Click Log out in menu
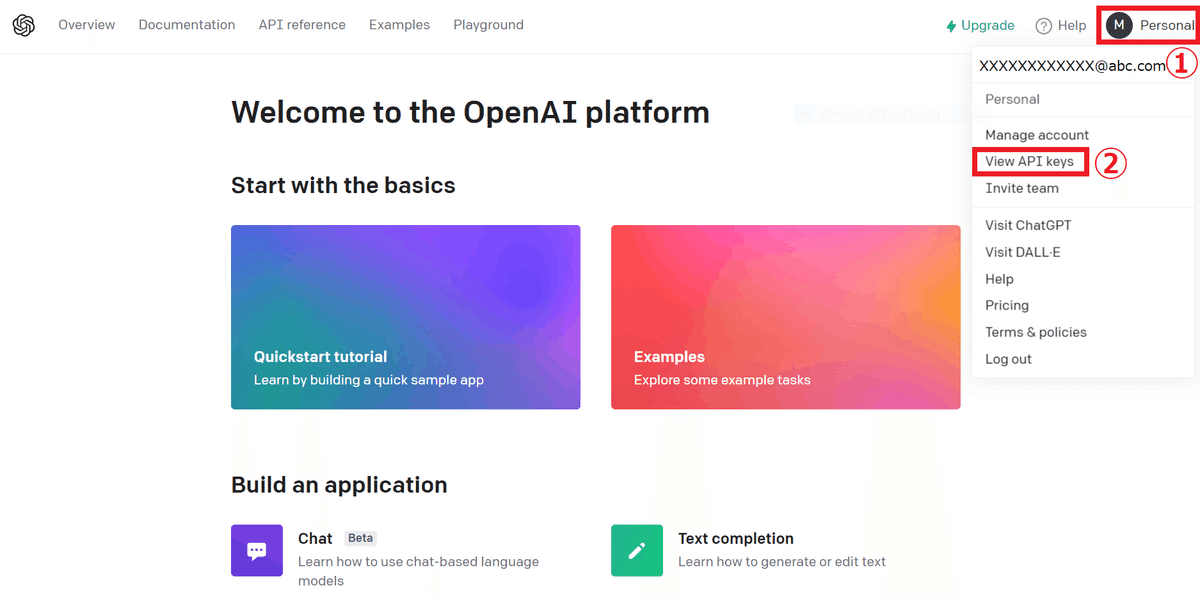The image size is (1200, 598). [x=1008, y=359]
